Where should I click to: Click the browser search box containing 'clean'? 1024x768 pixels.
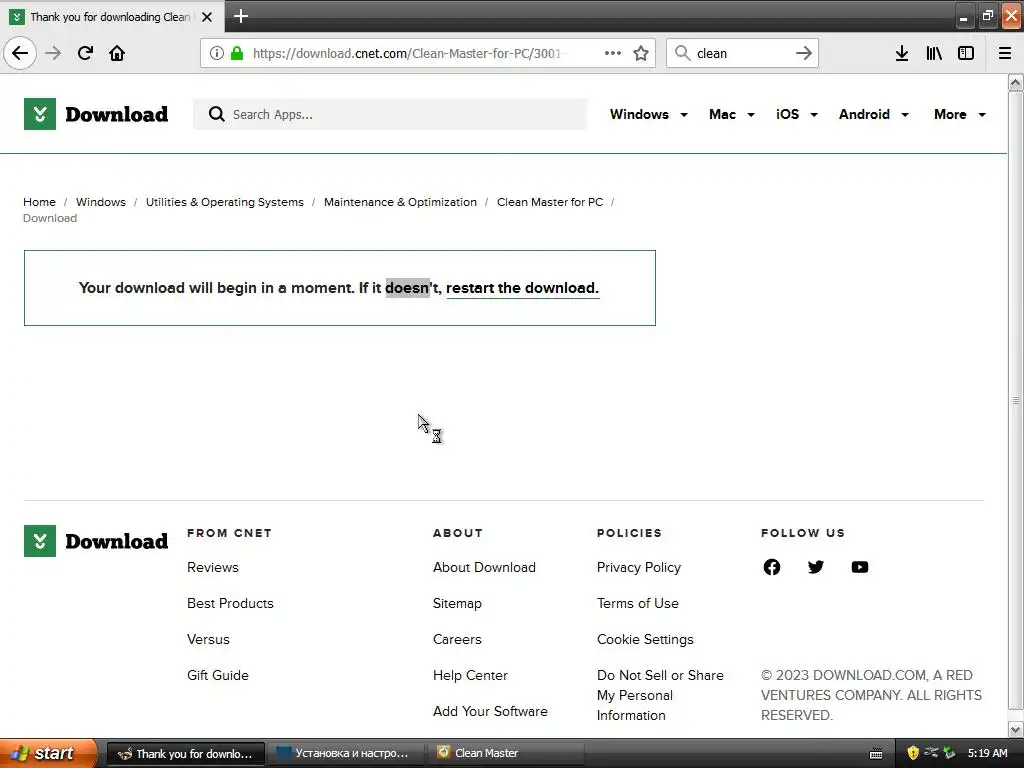(743, 53)
